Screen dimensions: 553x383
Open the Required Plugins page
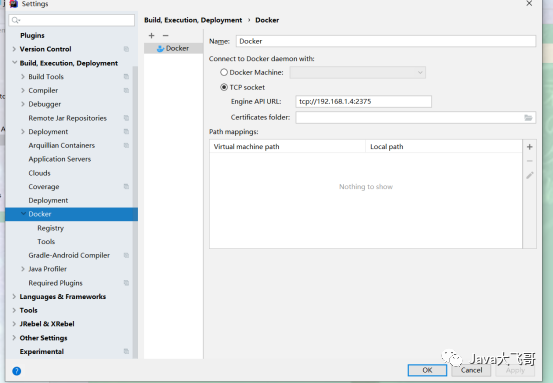(55, 283)
